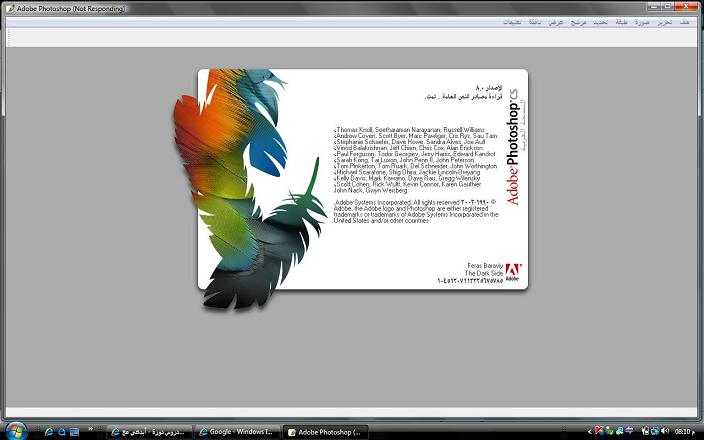Viewport: 704px width, 440px height.
Task: Open the تحرير (Edit) menu
Action: (x=664, y=21)
